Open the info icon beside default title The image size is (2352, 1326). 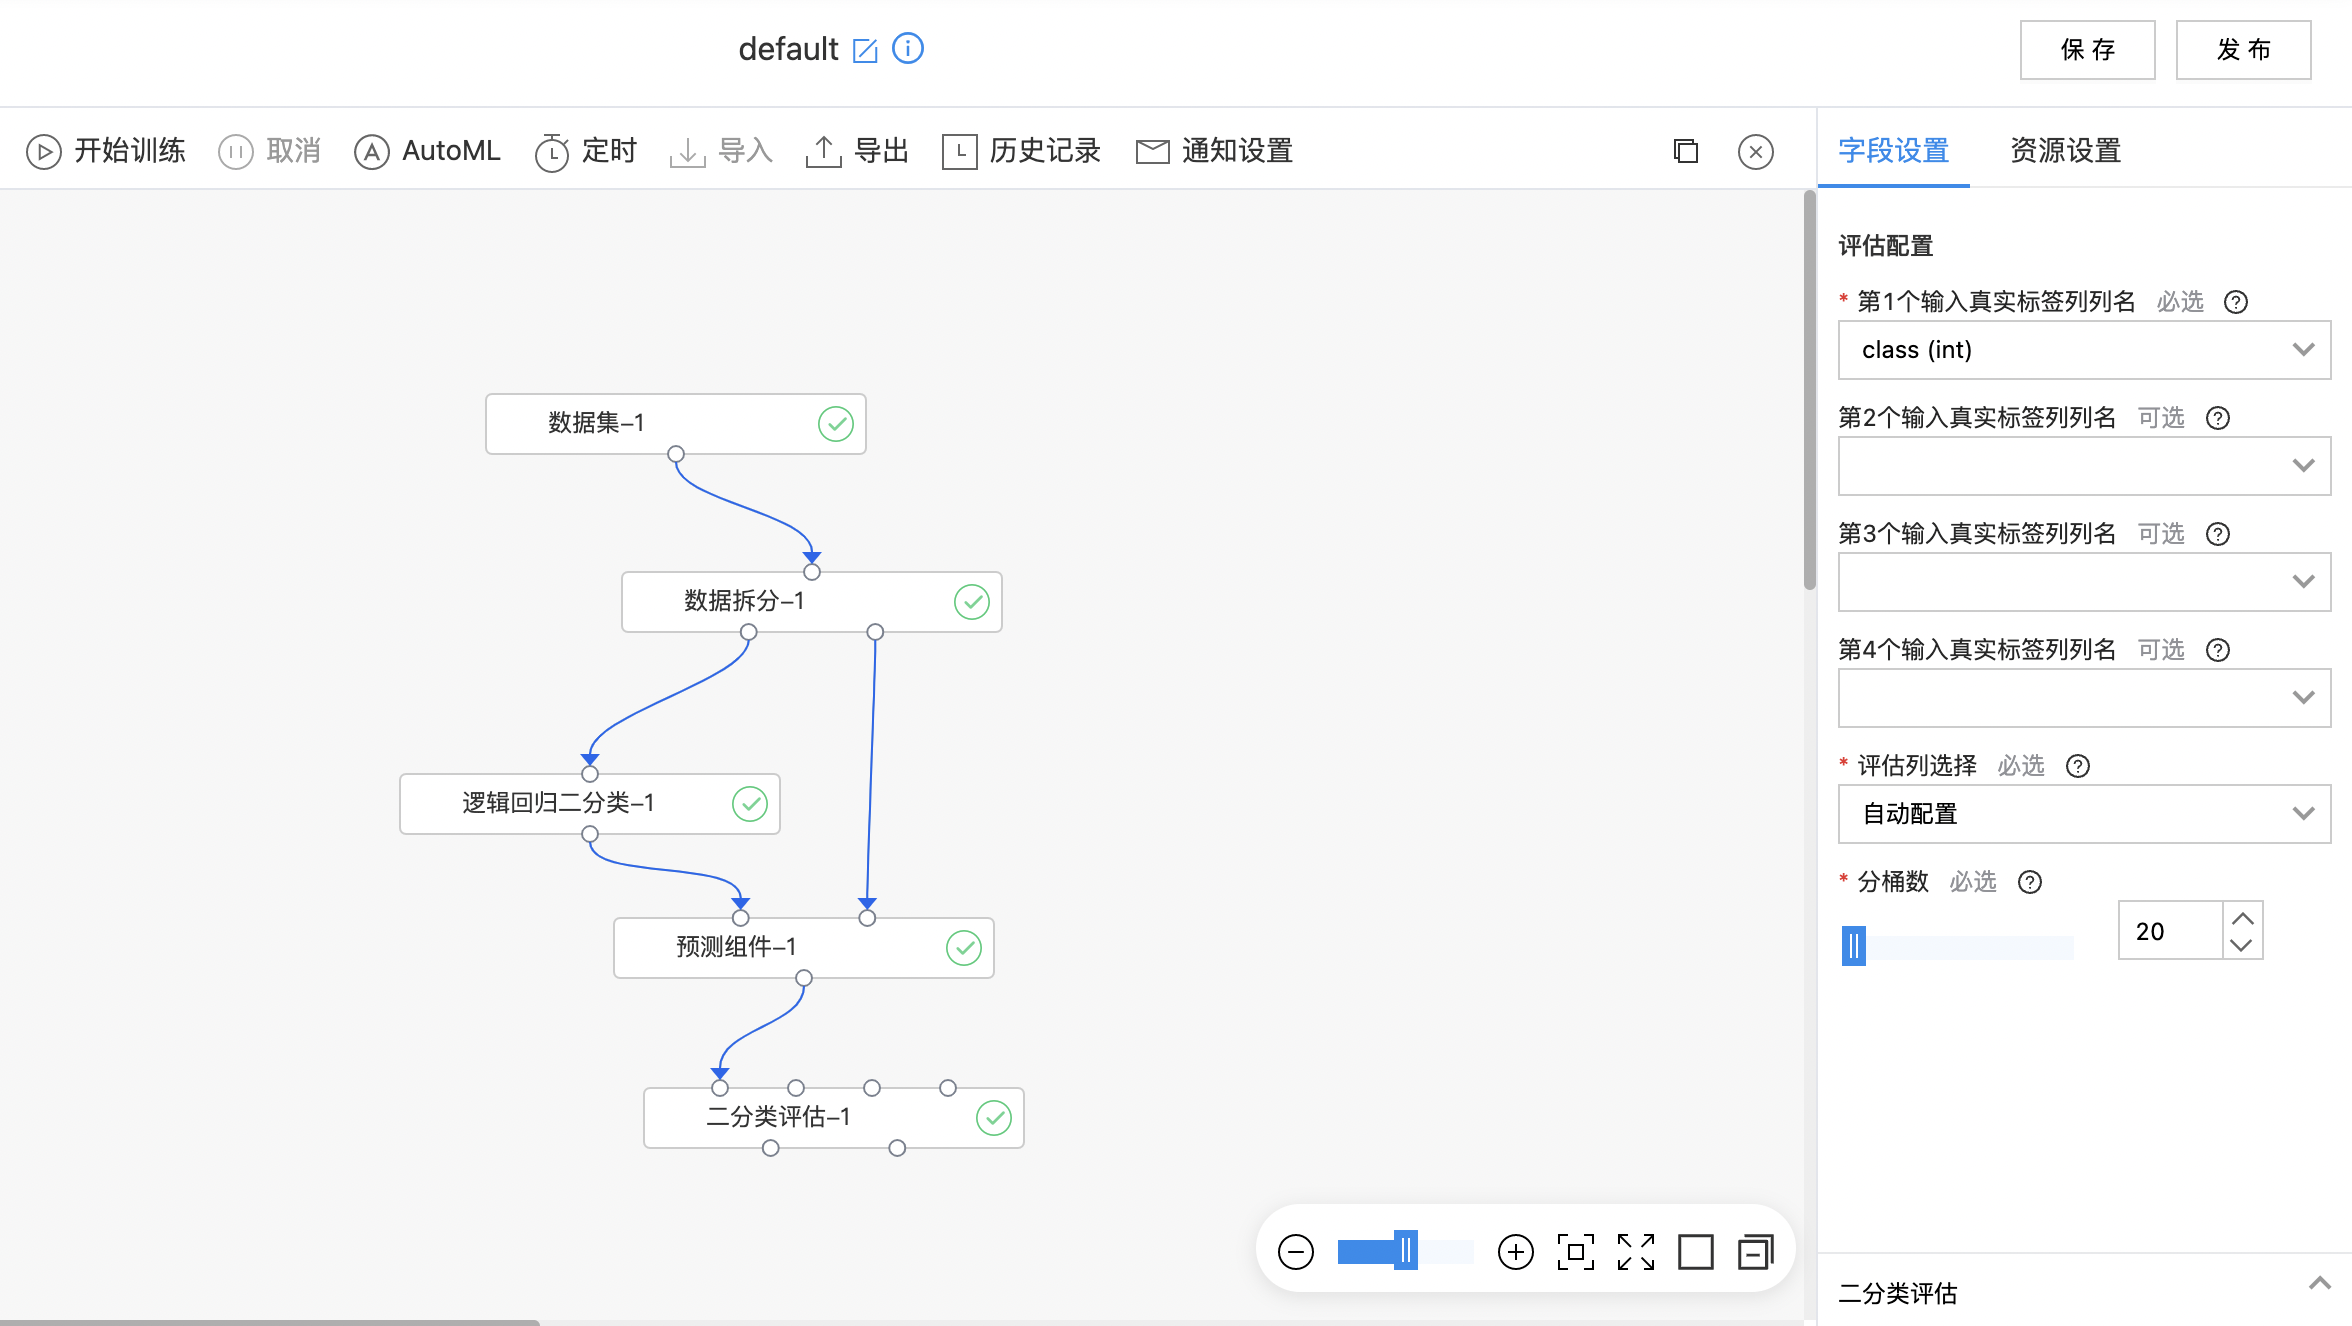point(908,48)
